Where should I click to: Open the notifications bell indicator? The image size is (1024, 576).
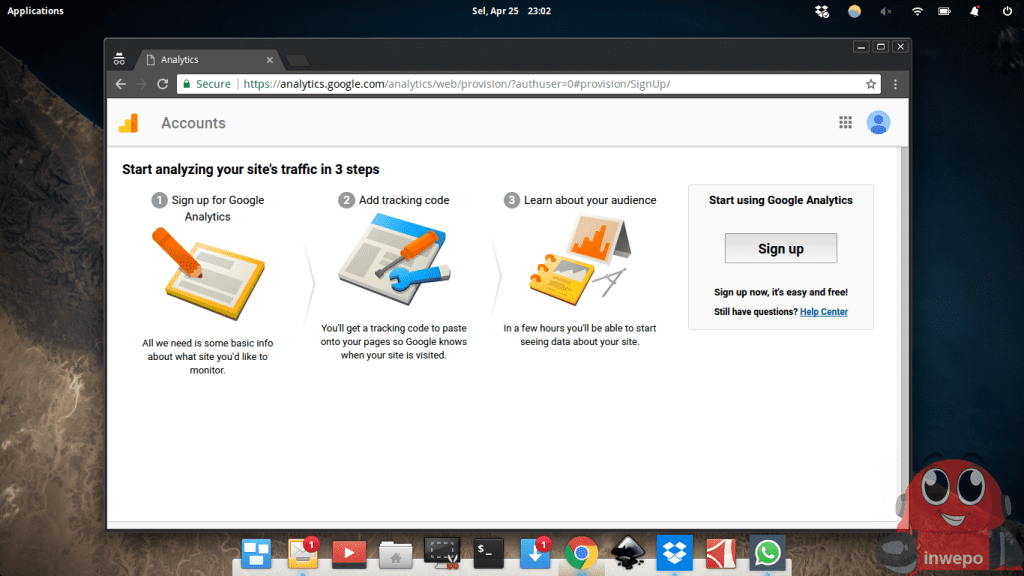[x=974, y=11]
